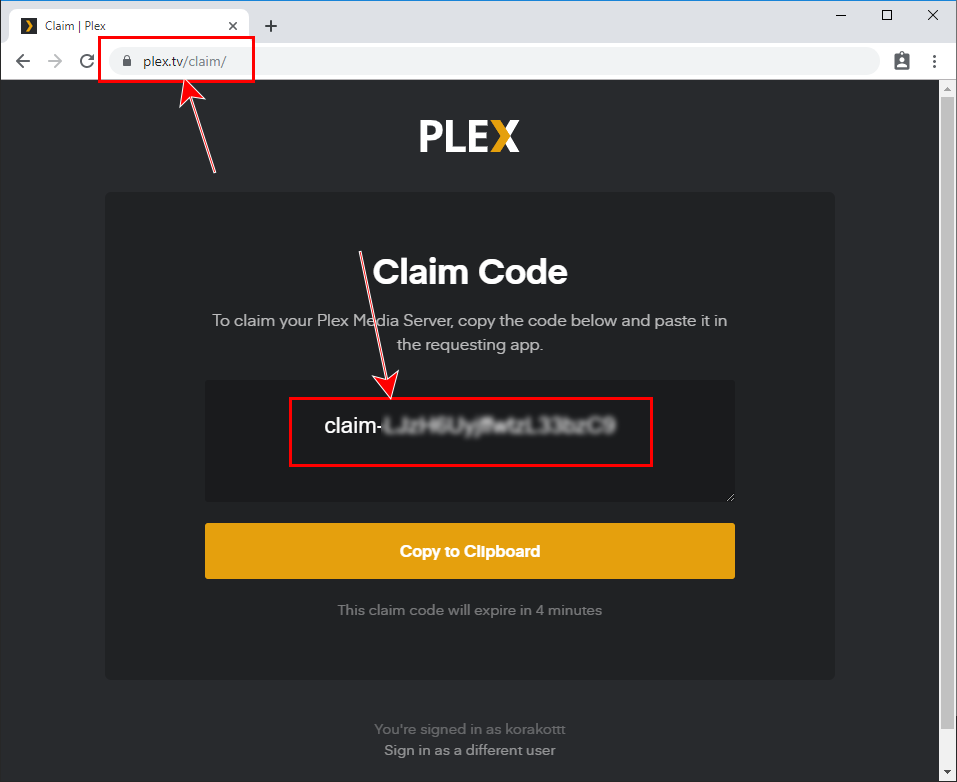
Task: Click Sign in as a different user
Action: 469,750
